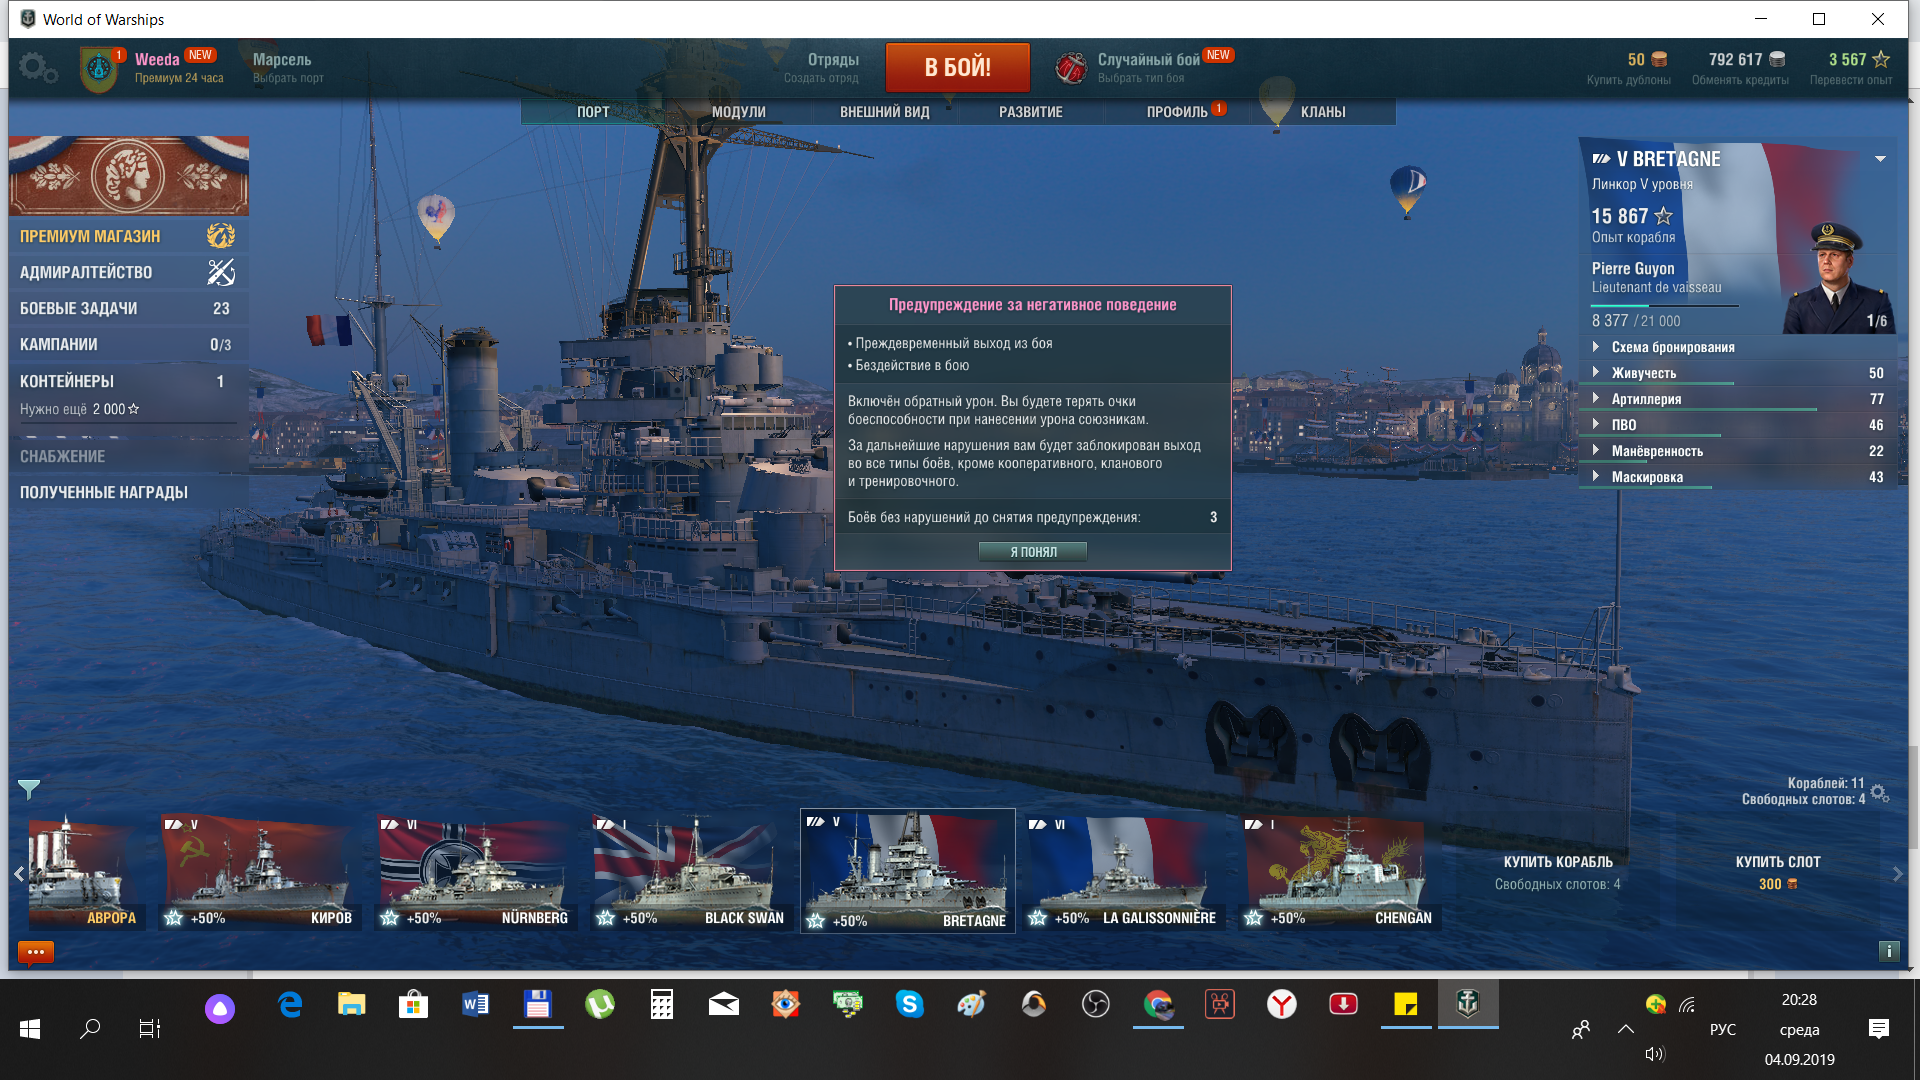
Task: Open the Windows notification center icon
Action: (x=1879, y=1029)
